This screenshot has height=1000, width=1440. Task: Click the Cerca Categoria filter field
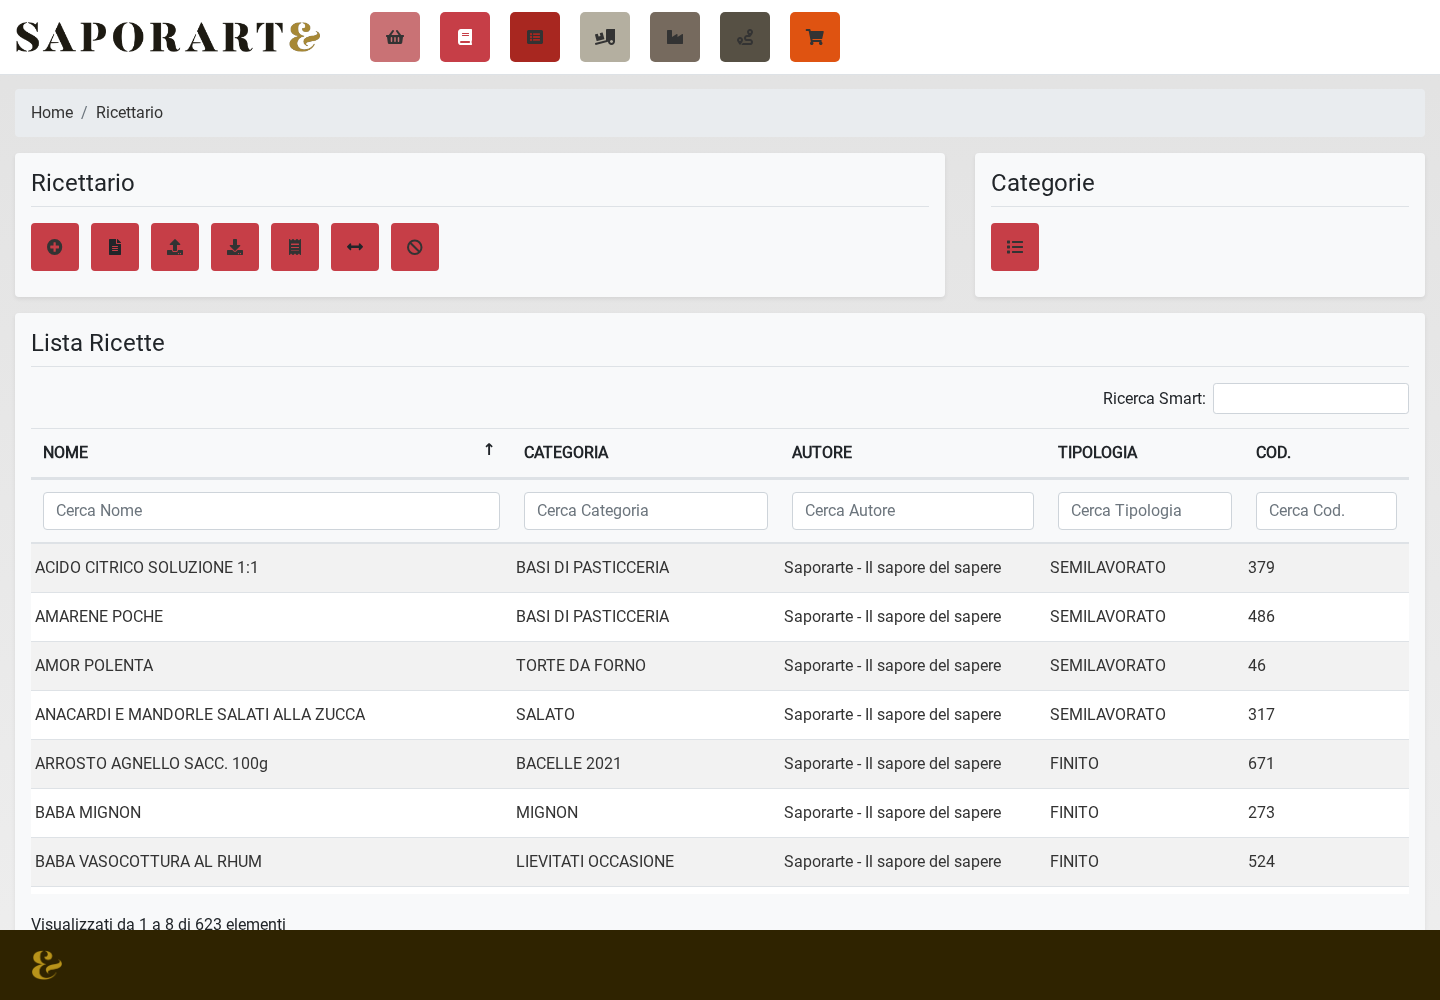coord(646,511)
